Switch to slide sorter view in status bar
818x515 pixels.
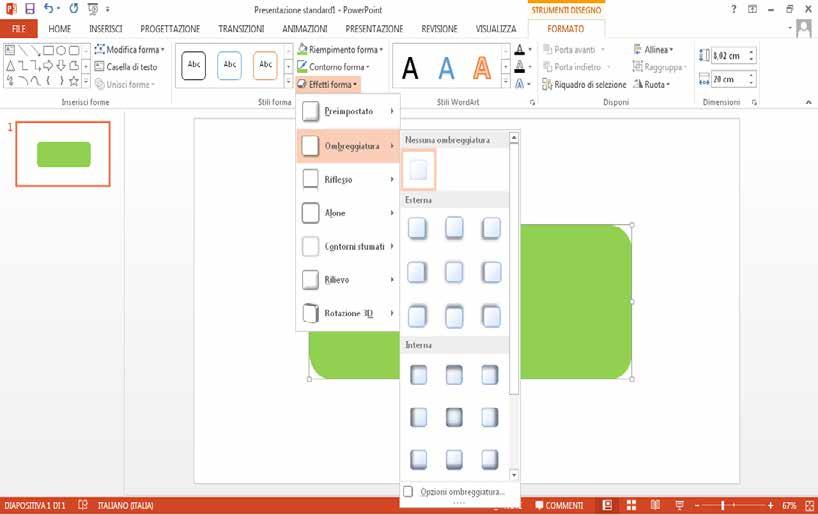631,505
